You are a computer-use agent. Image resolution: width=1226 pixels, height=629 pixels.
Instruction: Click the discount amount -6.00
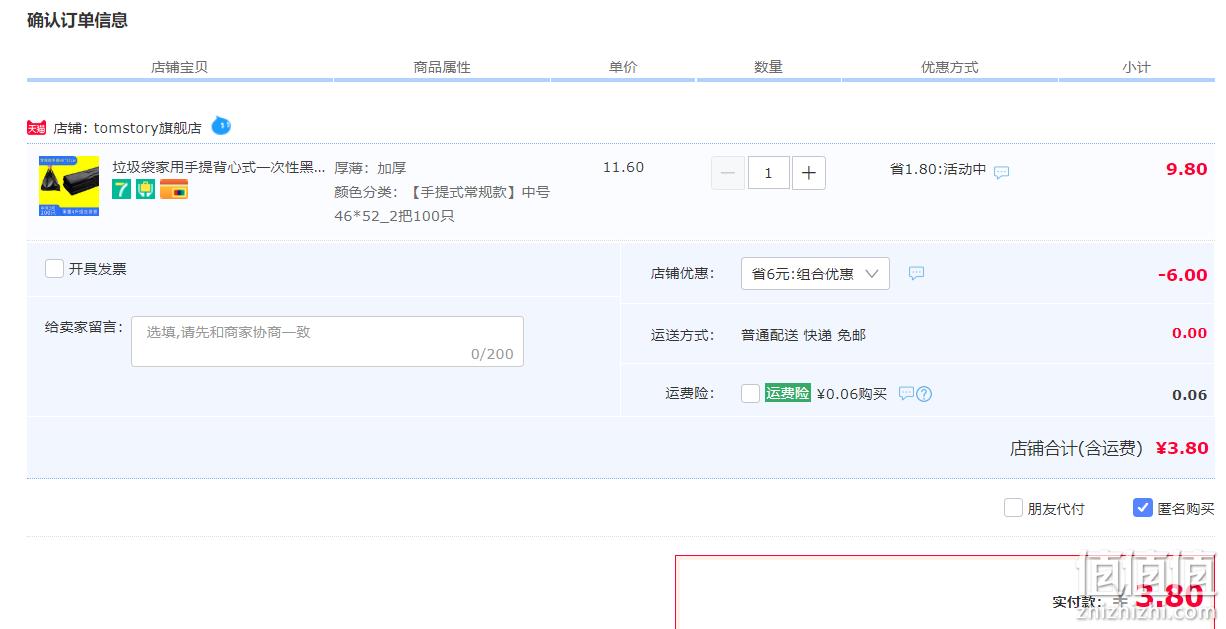tap(1182, 275)
